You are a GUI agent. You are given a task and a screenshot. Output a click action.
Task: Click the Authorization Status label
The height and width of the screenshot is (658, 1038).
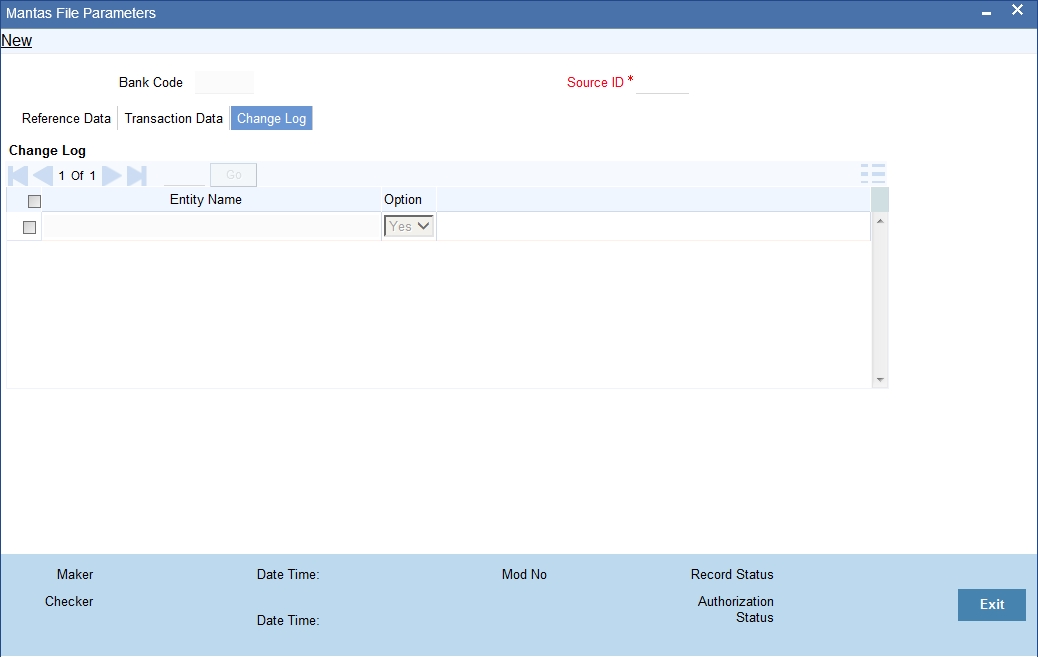[x=735, y=610]
